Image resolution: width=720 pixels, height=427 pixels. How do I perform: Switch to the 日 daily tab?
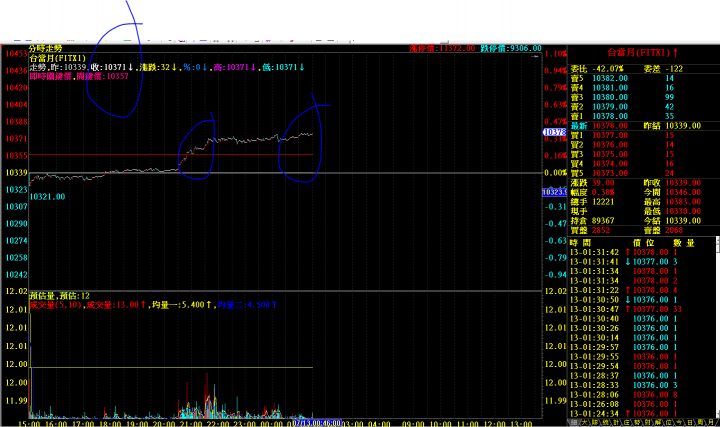[690, 422]
